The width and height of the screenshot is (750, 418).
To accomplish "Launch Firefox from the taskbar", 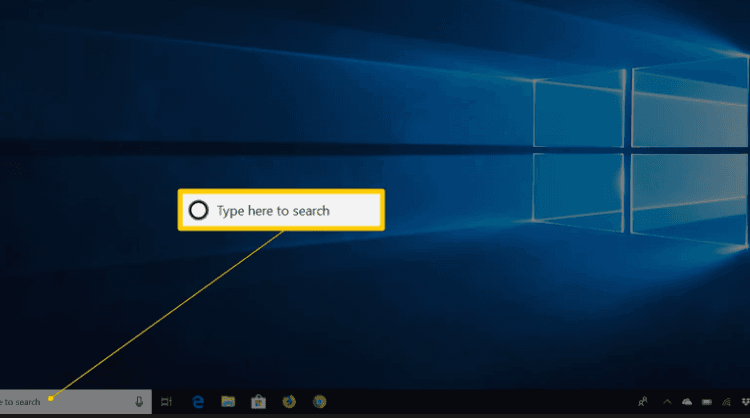I will click(x=289, y=402).
